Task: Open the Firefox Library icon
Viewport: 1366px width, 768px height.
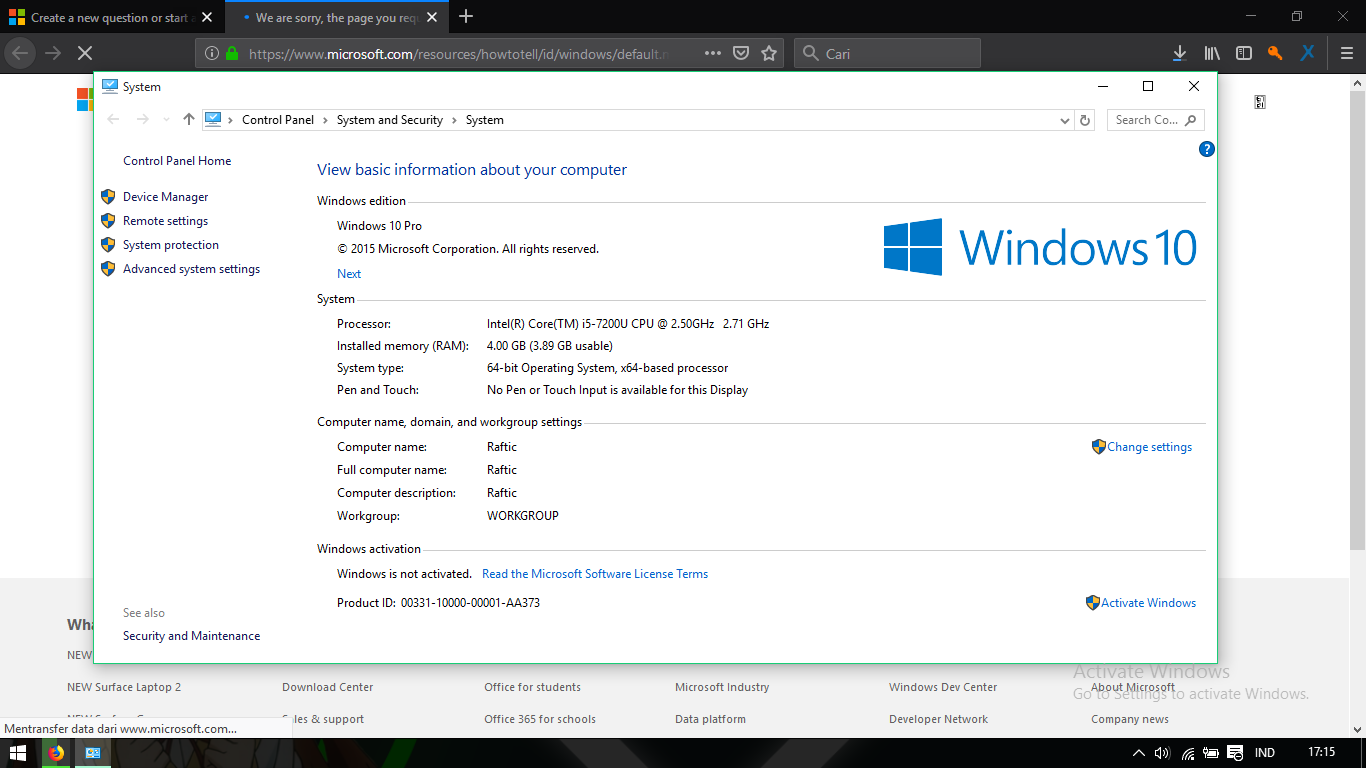Action: click(1210, 52)
